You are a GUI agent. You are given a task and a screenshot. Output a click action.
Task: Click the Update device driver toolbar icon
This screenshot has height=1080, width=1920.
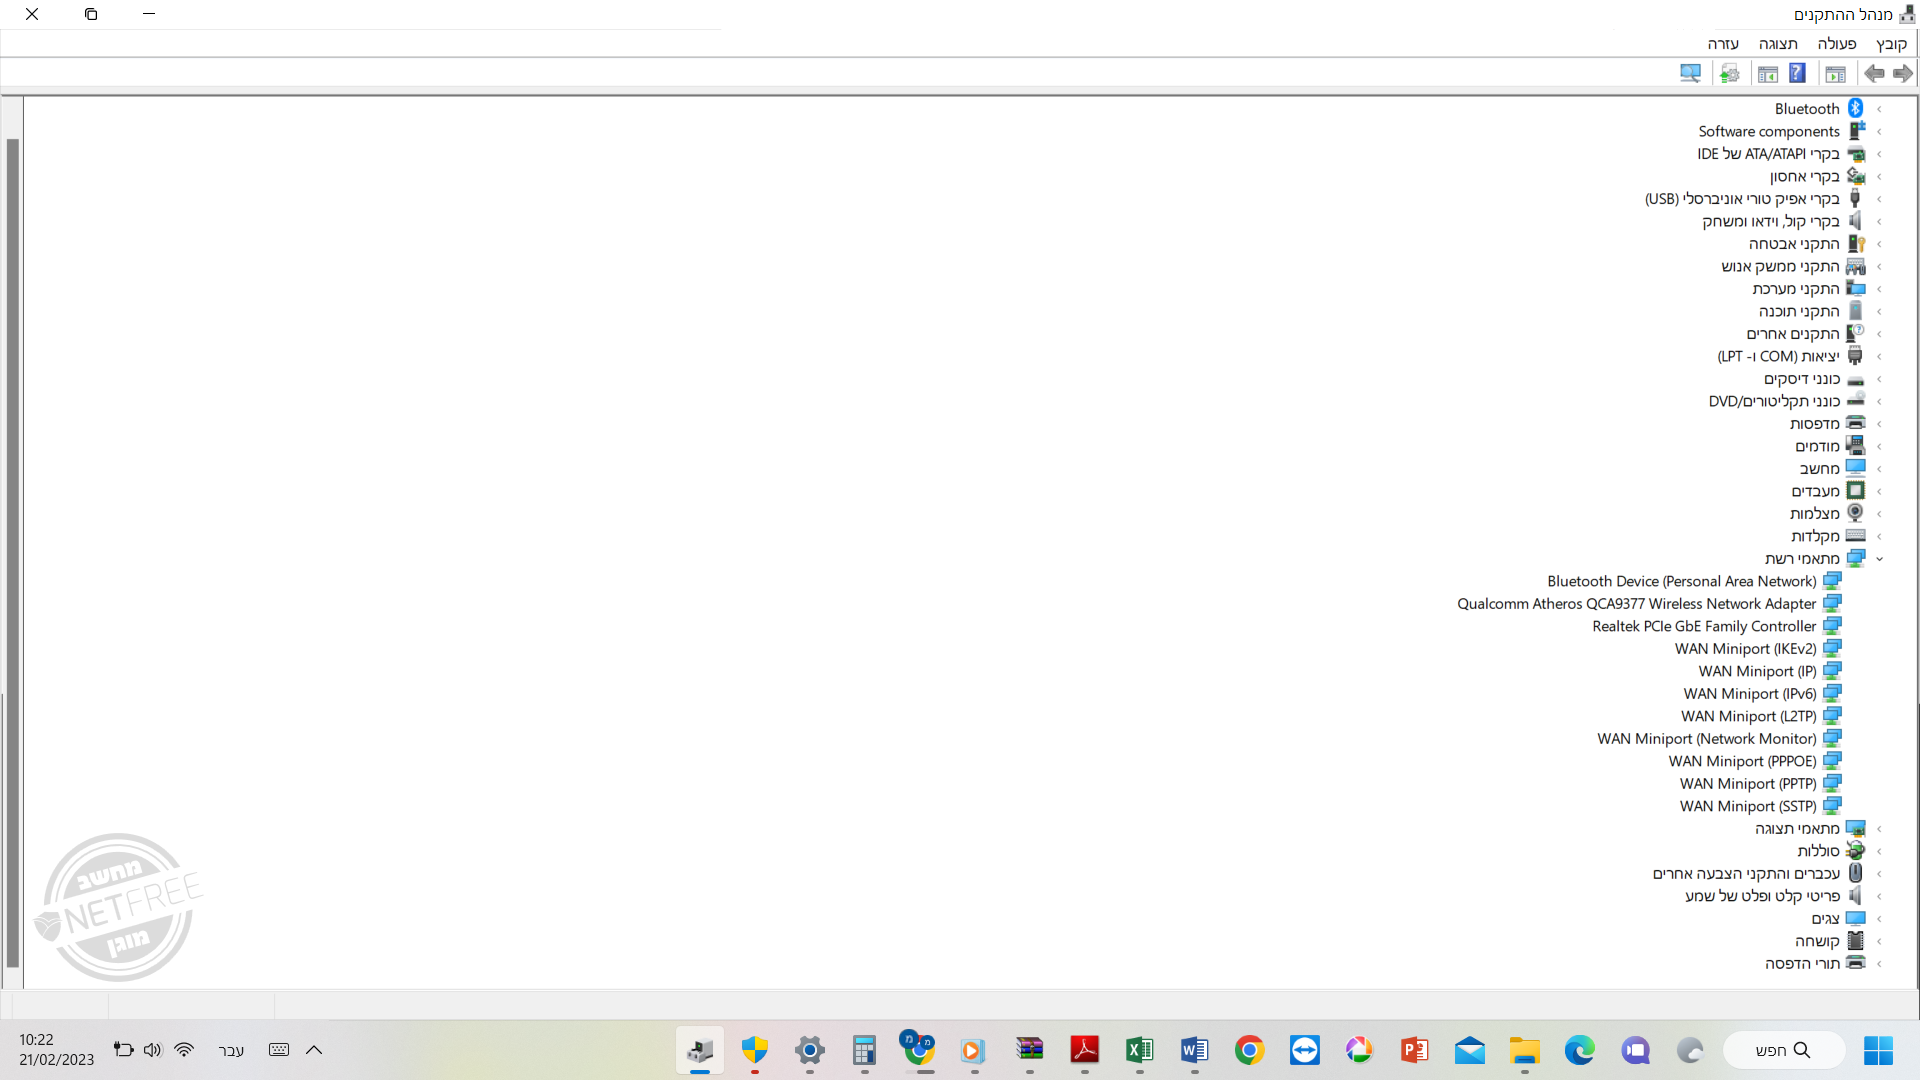coord(1729,73)
